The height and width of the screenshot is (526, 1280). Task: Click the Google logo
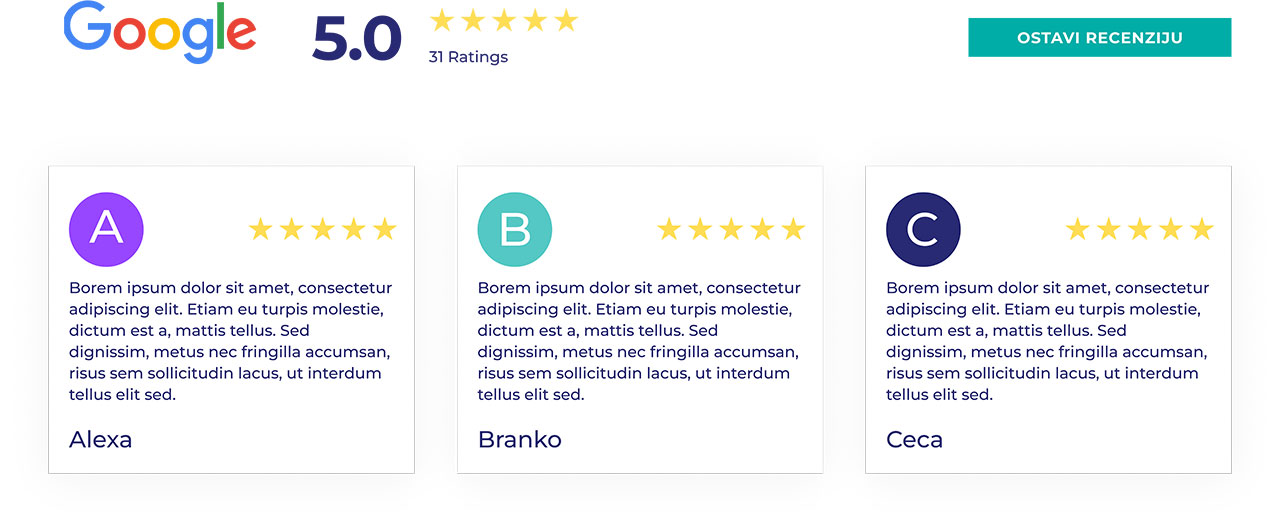pos(160,33)
